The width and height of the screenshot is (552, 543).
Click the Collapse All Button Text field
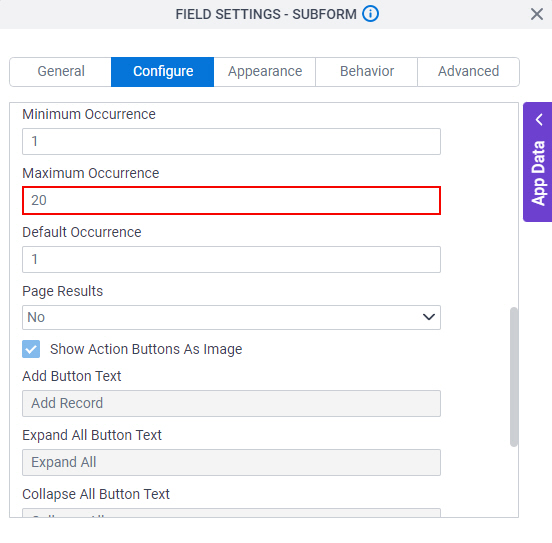(x=231, y=513)
